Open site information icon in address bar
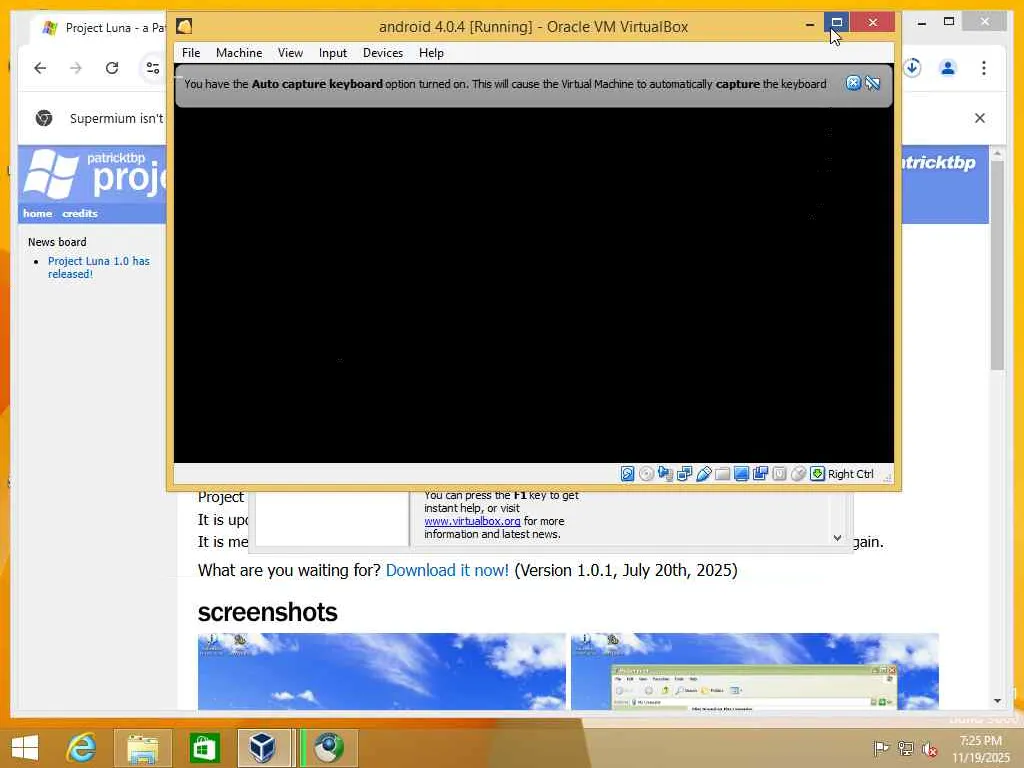1024x768 pixels. (x=153, y=68)
